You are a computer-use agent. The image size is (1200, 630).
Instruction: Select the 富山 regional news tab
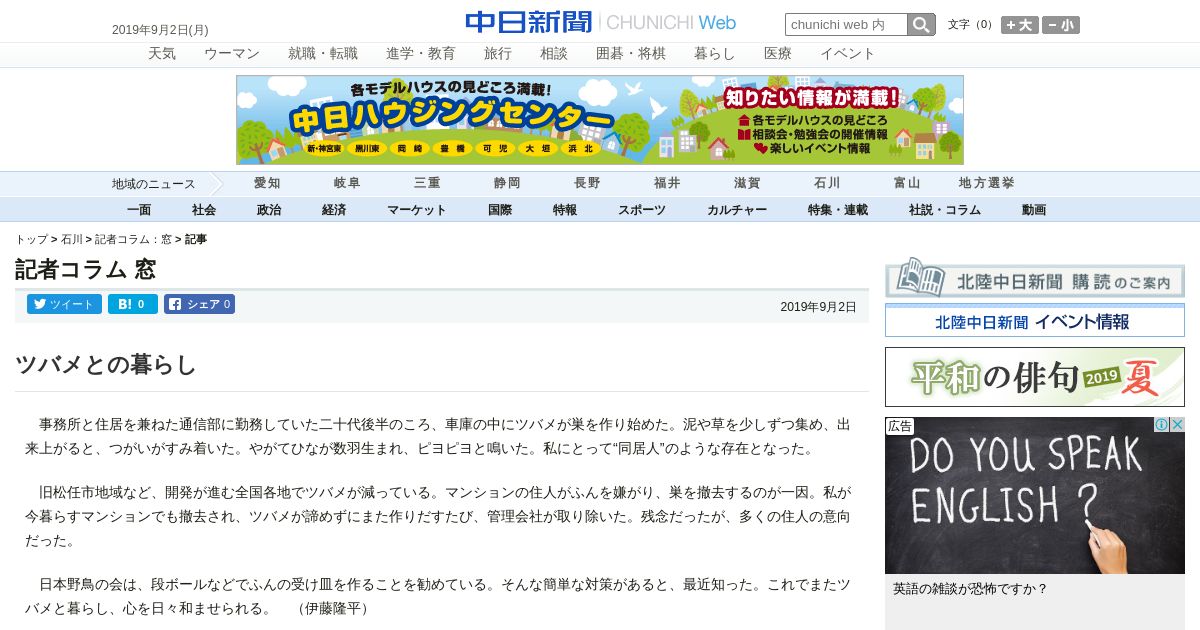[907, 184]
